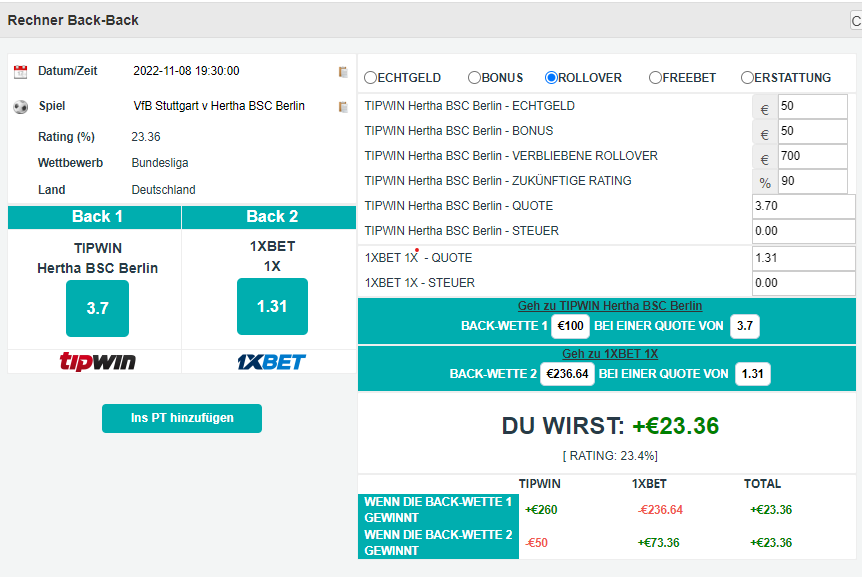Click the date value 2022-11-08 19:30:00

pyautogui.click(x=186, y=71)
